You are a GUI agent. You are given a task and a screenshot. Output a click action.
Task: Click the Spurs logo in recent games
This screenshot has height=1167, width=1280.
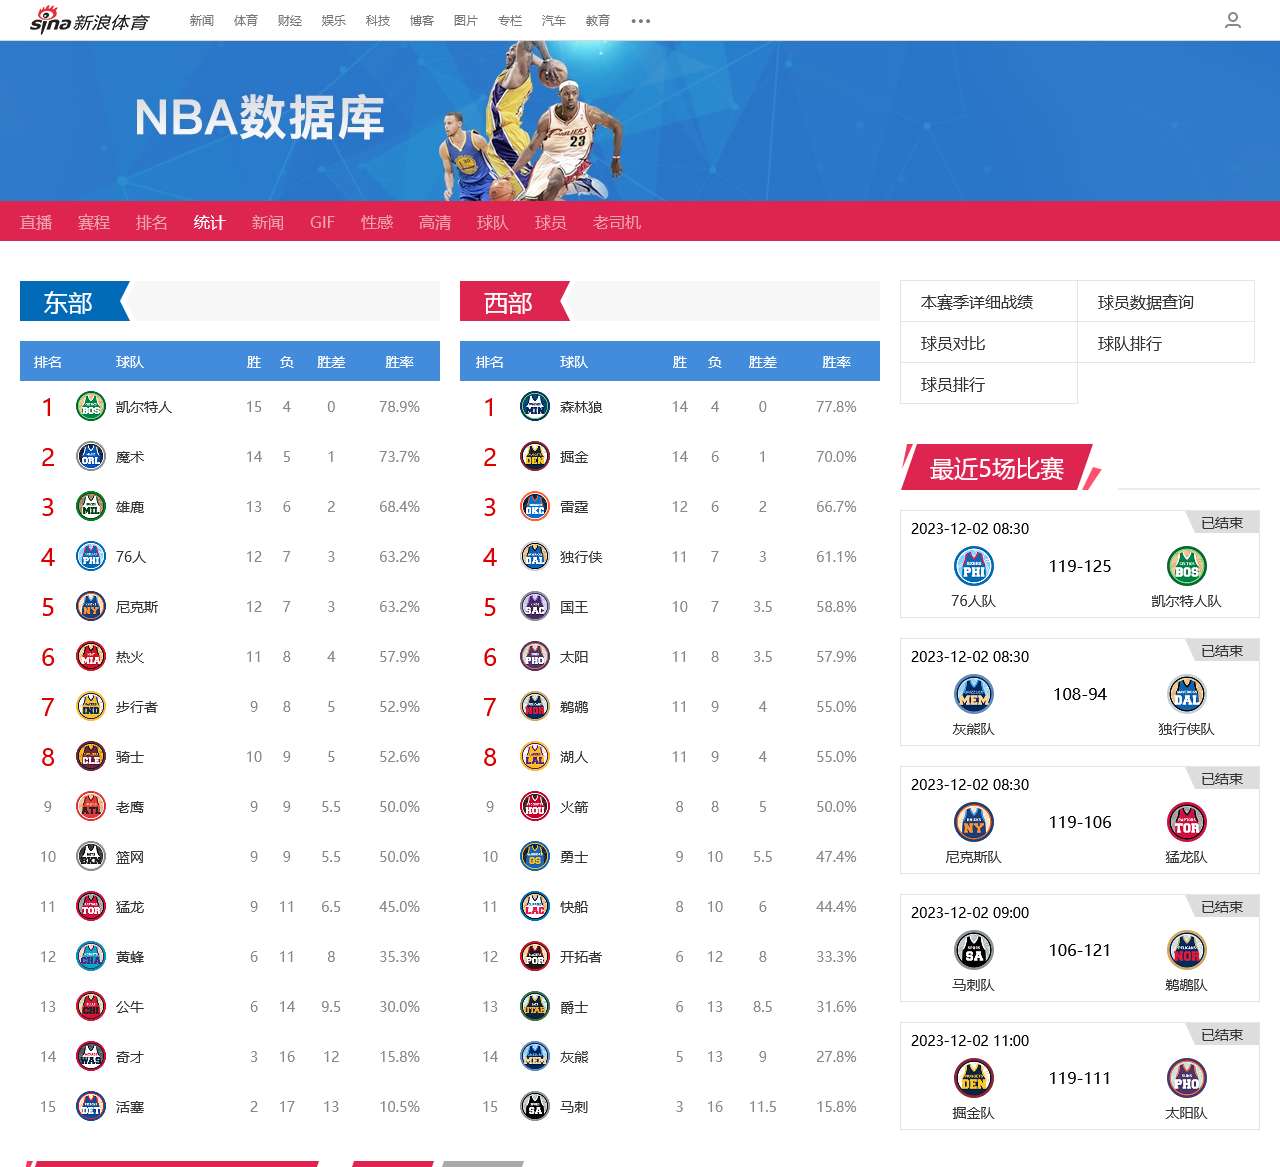pyautogui.click(x=974, y=950)
